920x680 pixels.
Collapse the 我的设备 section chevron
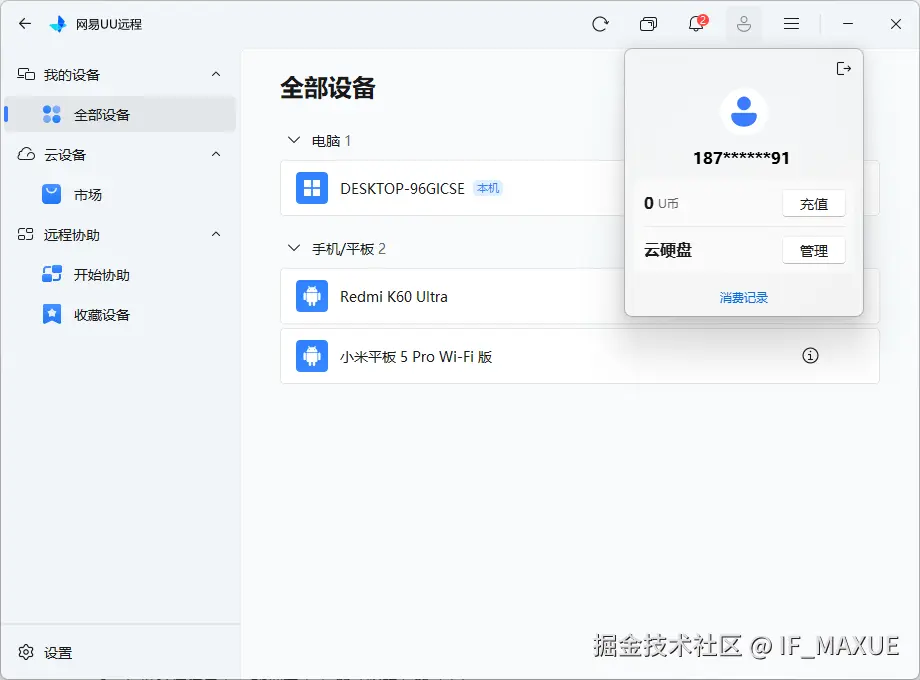[x=216, y=75]
